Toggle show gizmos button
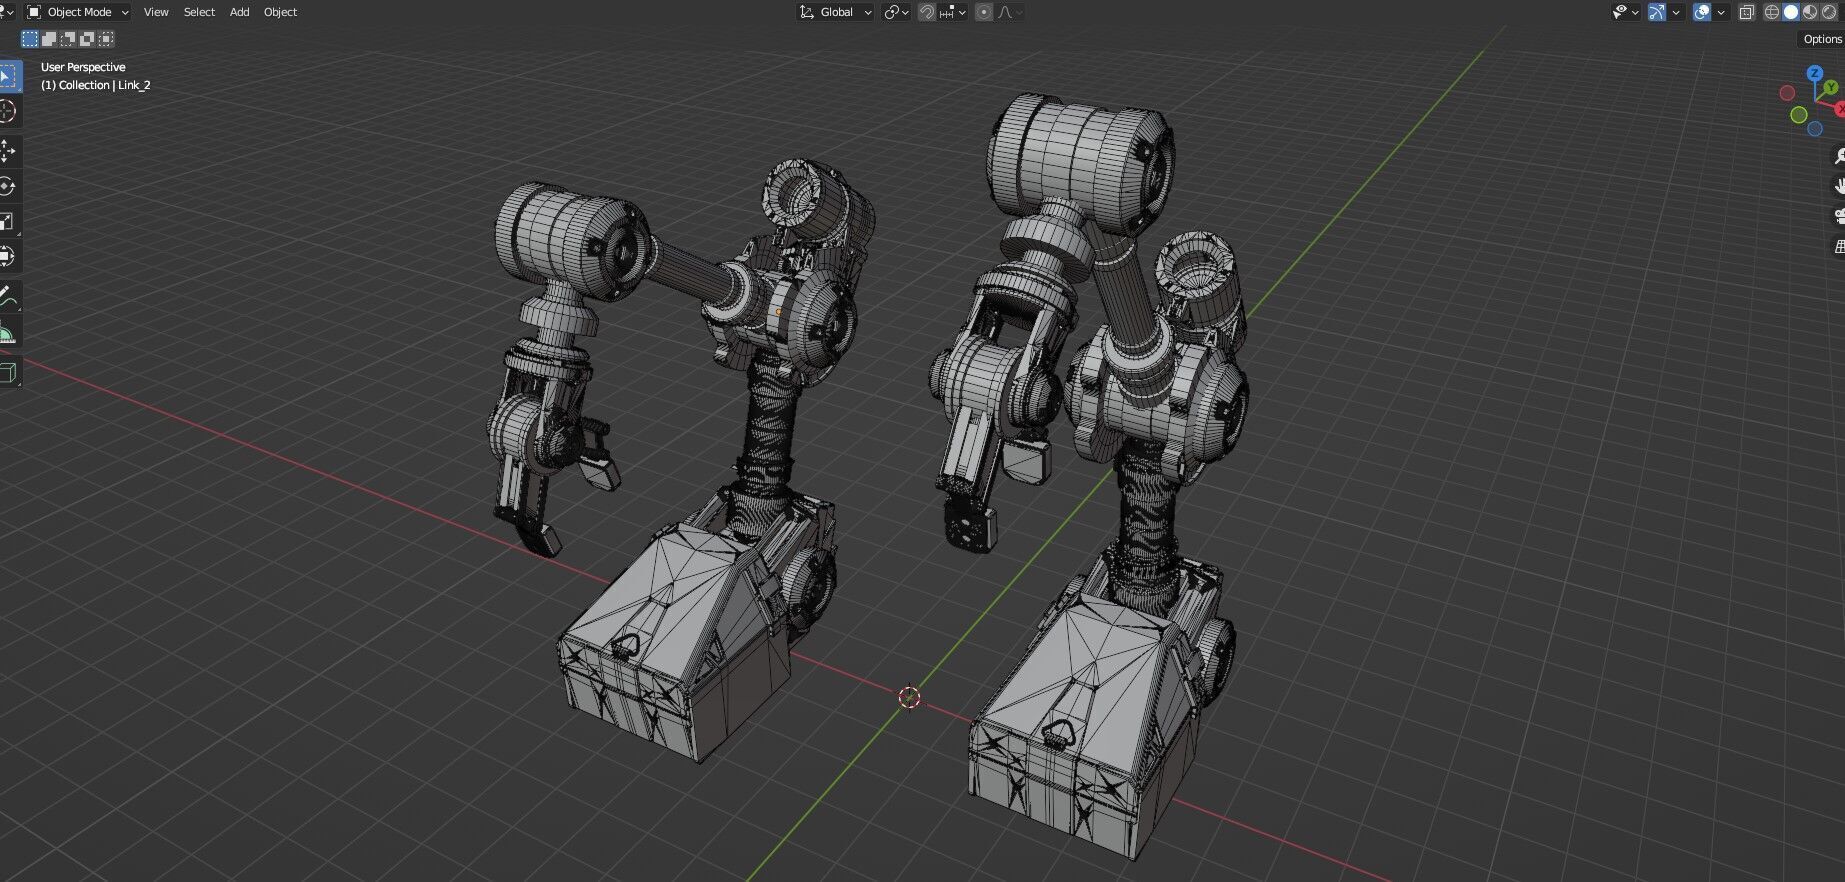 [x=1657, y=12]
